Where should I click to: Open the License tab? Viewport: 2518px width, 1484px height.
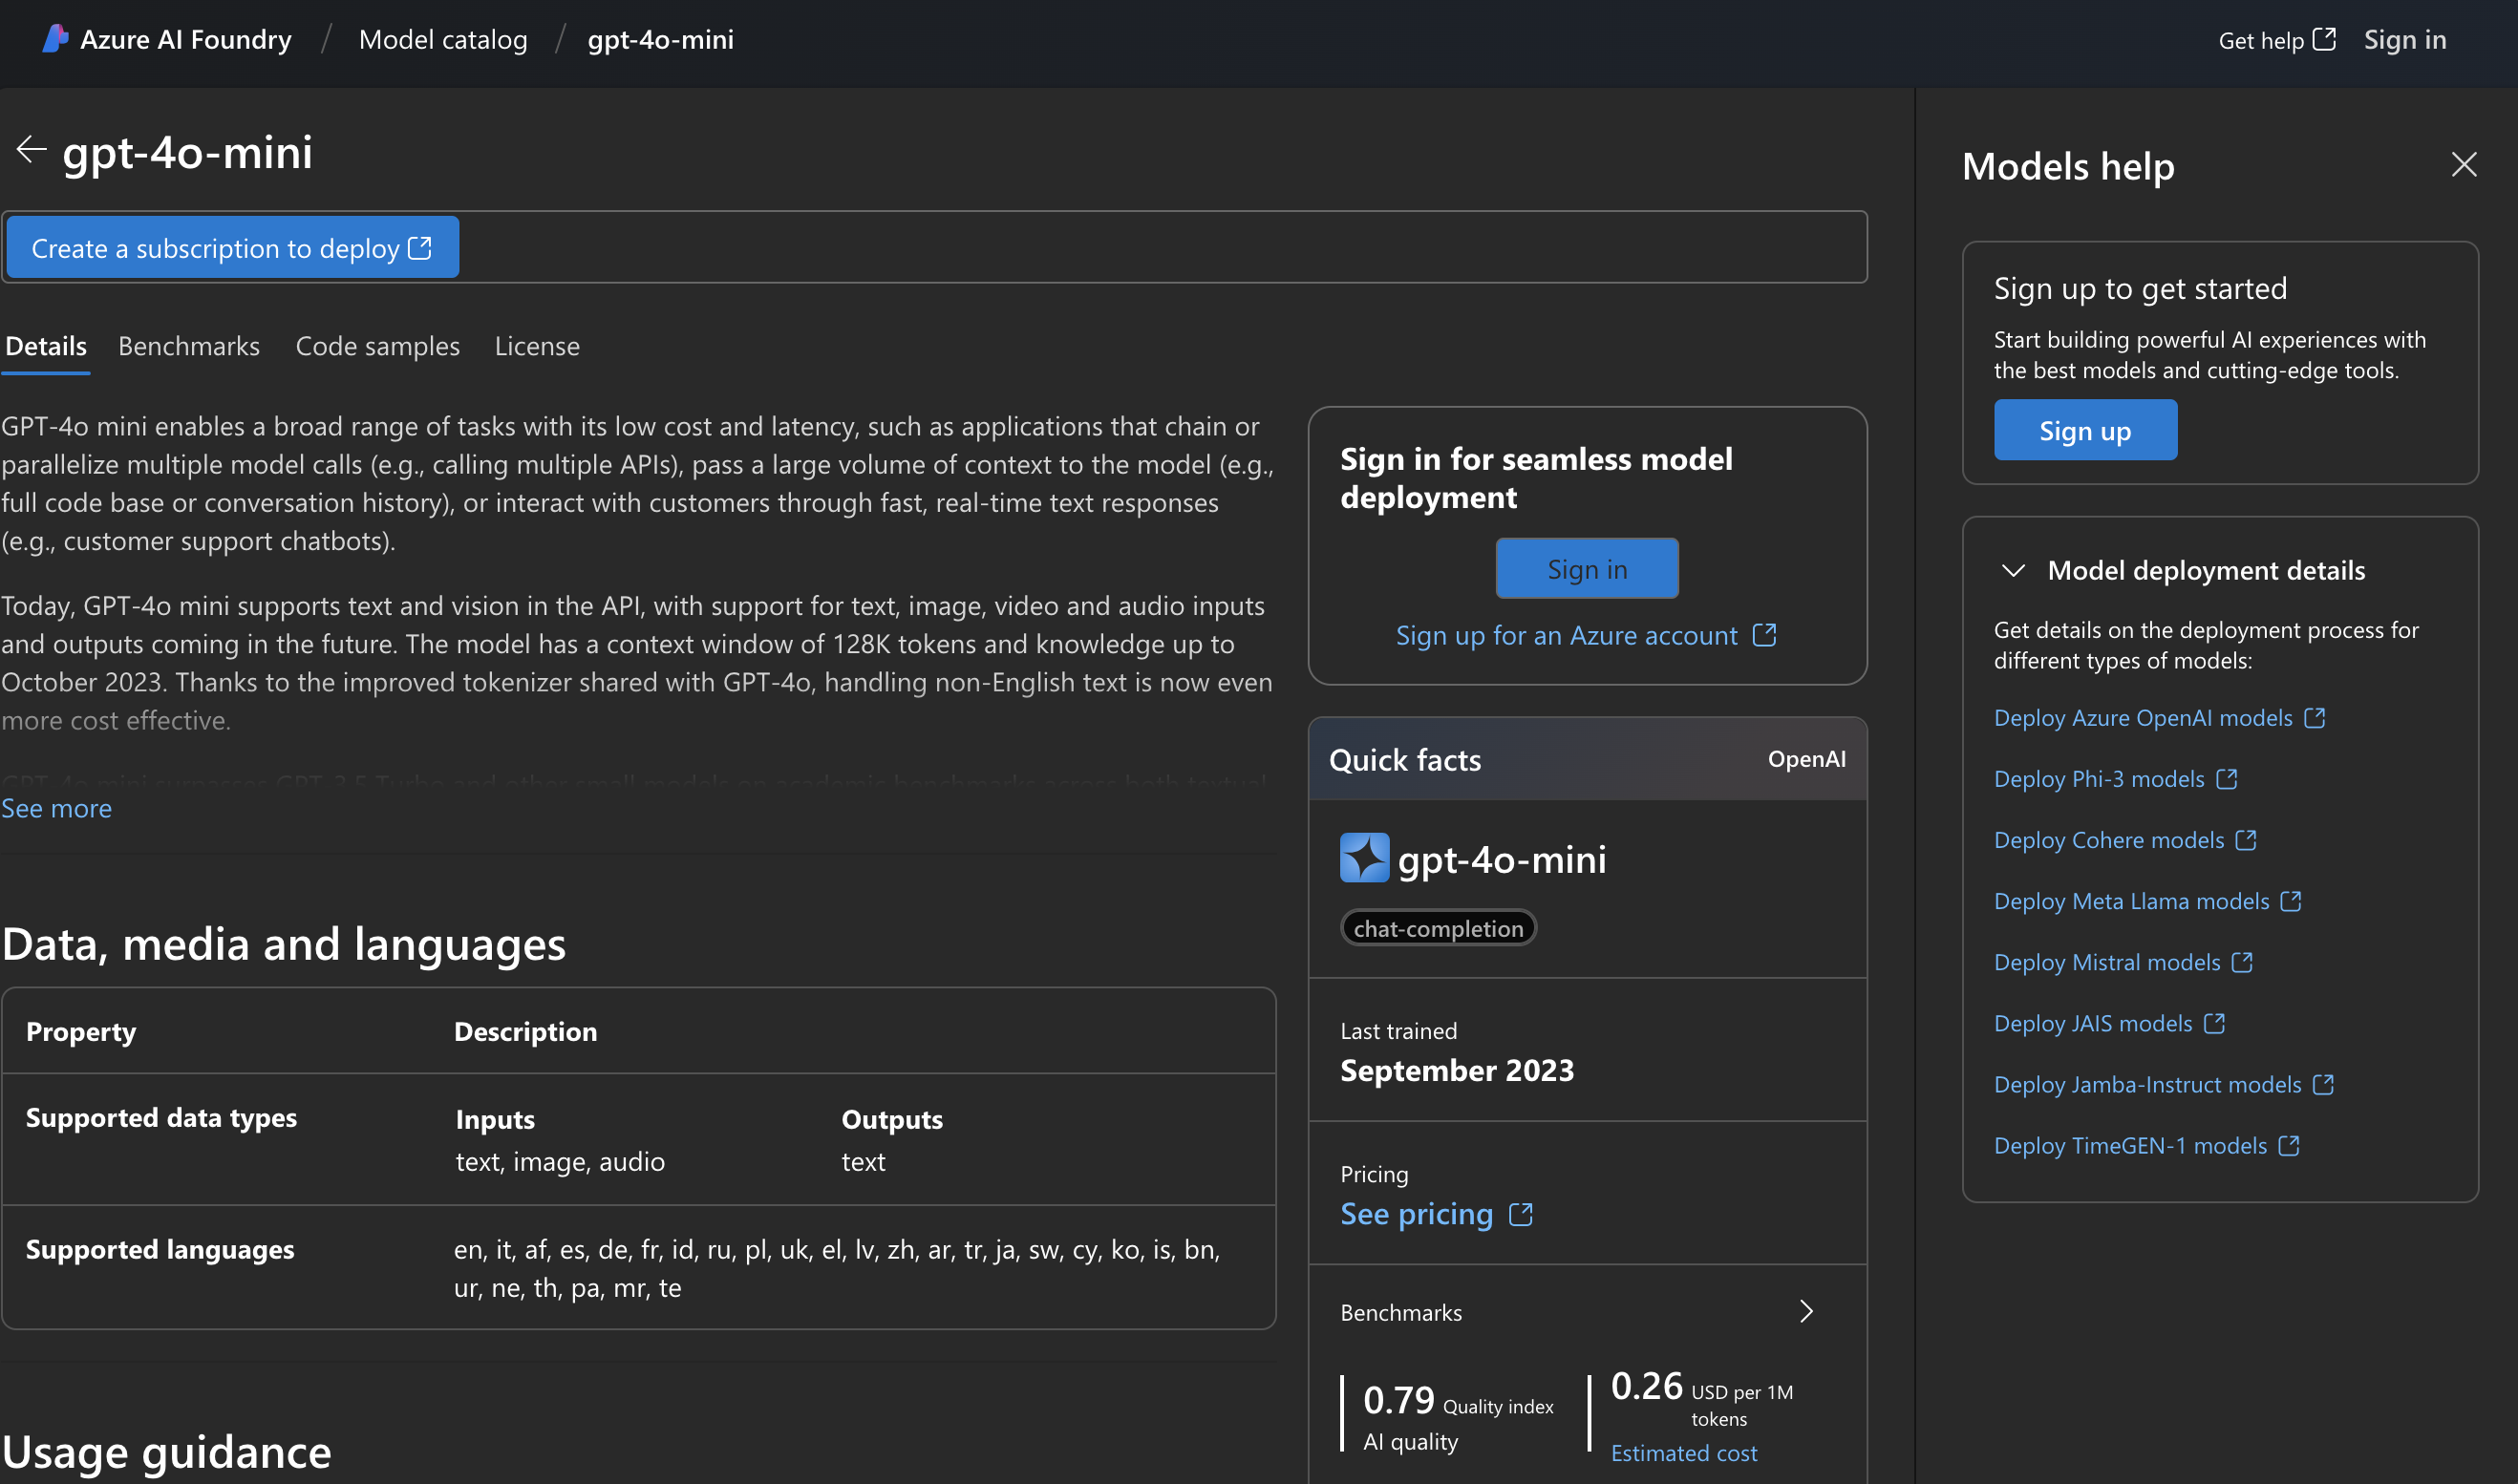coord(537,346)
